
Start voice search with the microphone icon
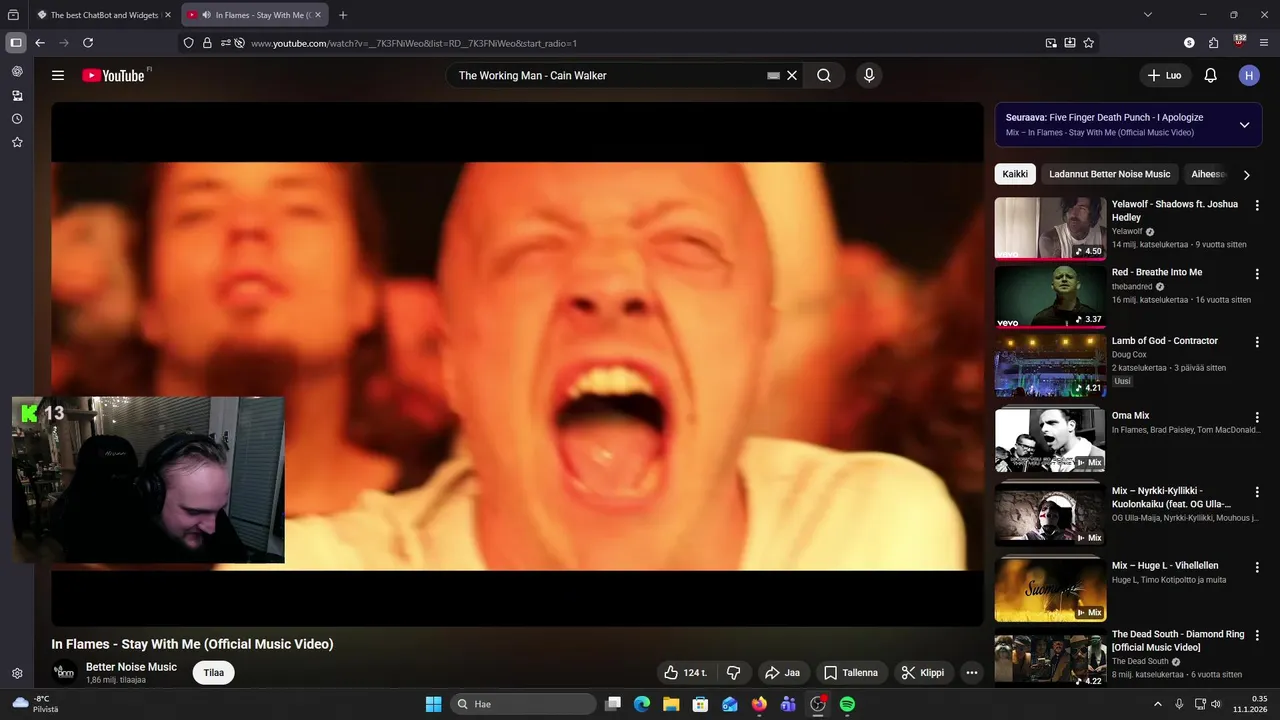[869, 75]
